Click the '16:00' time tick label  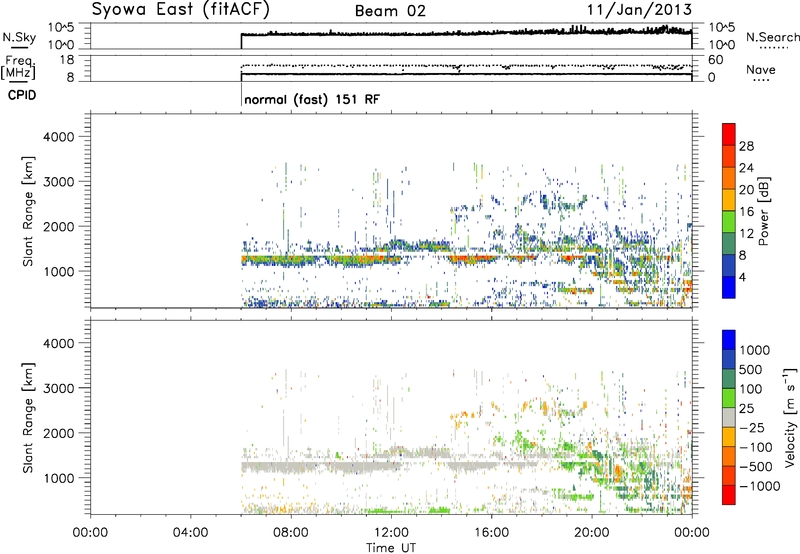tap(491, 533)
